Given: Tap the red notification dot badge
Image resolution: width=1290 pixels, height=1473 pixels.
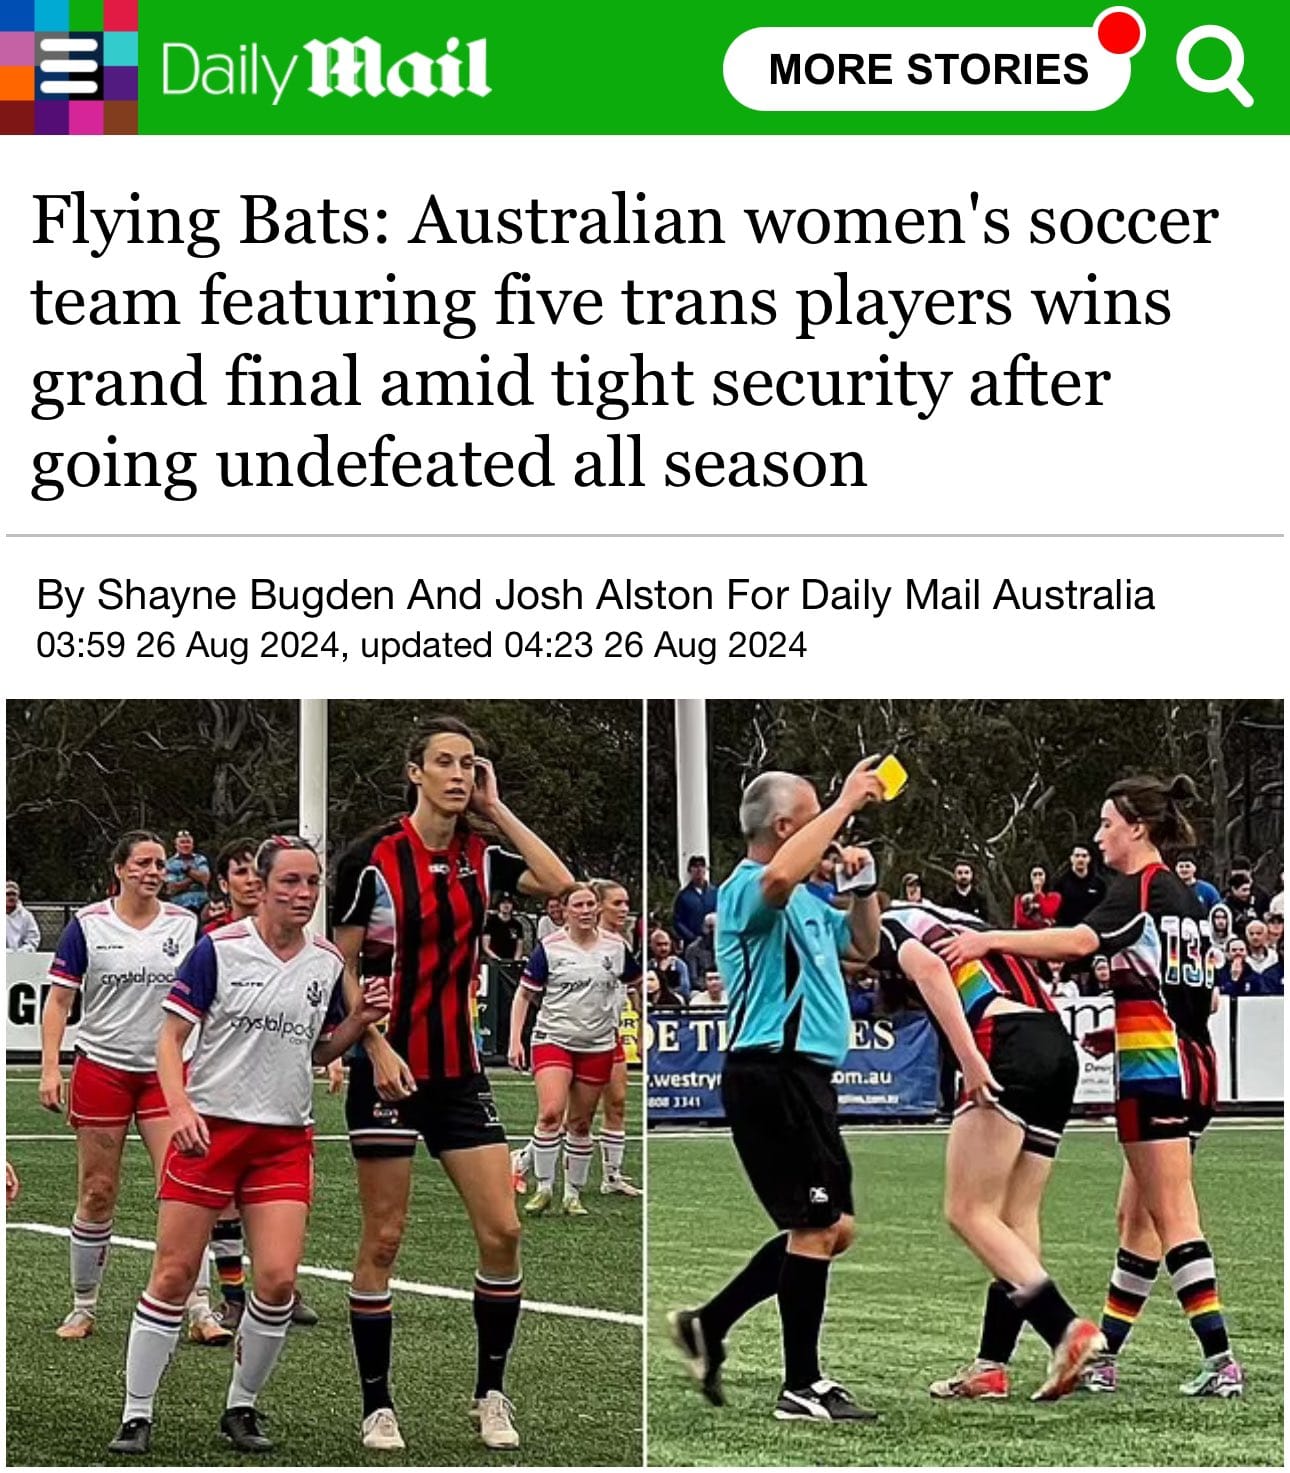Looking at the screenshot, I should click(1120, 31).
